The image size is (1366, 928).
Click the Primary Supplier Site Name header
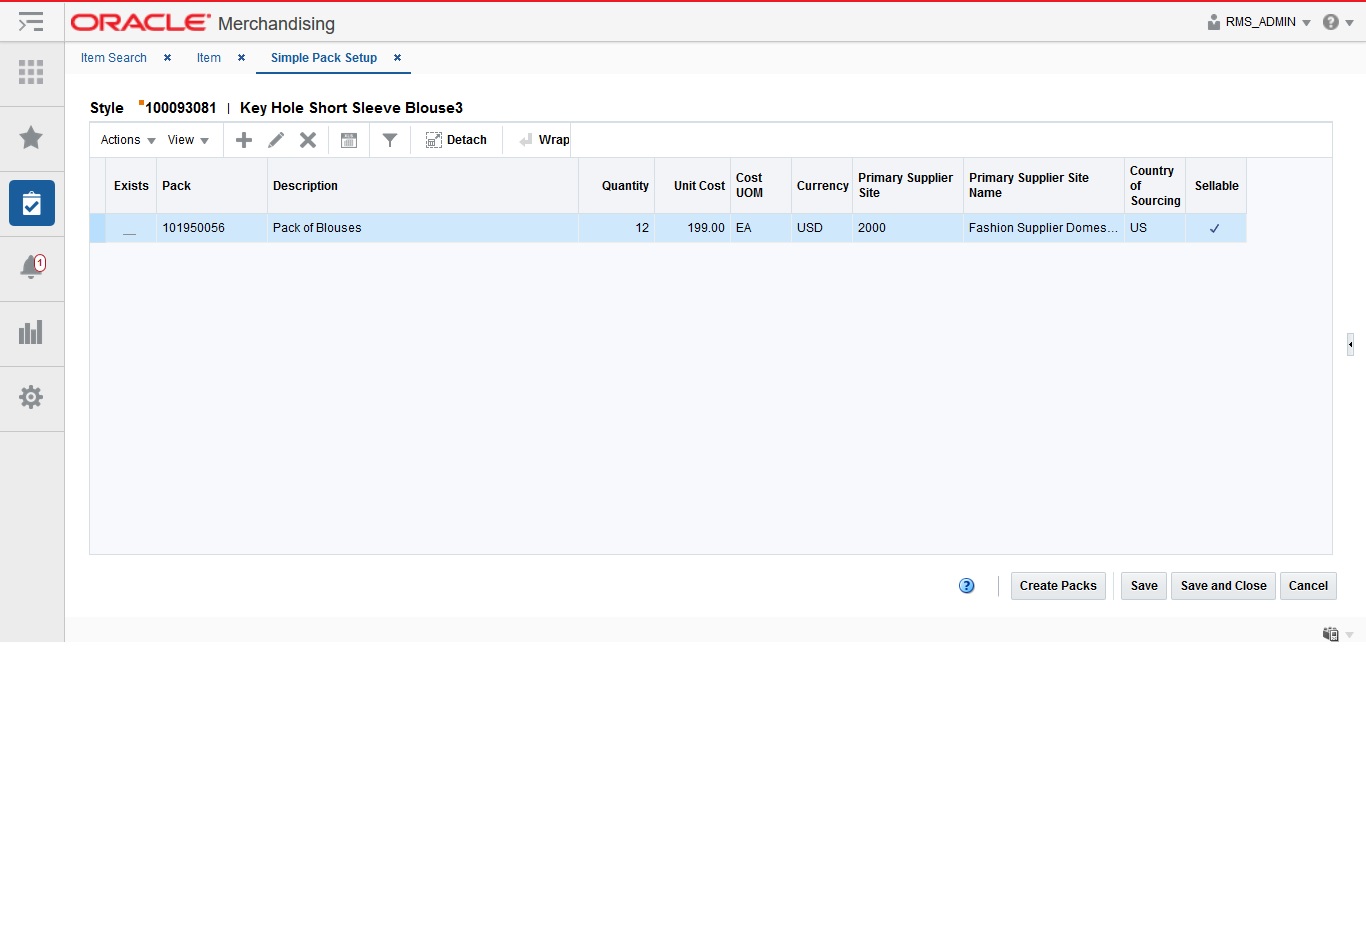1044,186
